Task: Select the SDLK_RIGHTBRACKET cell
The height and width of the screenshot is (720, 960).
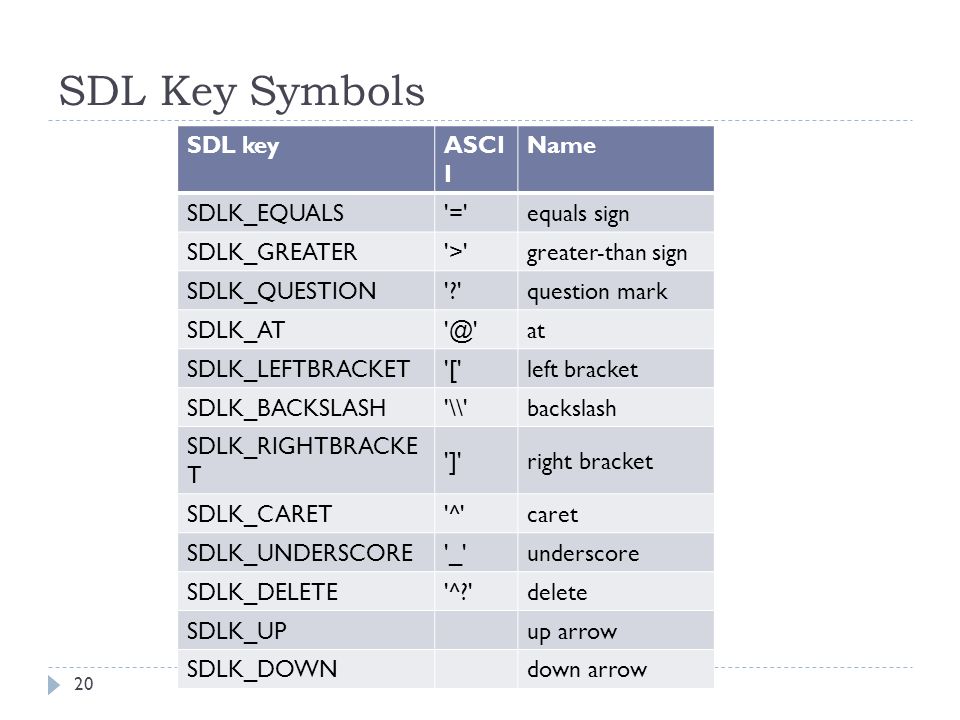Action: [x=306, y=460]
